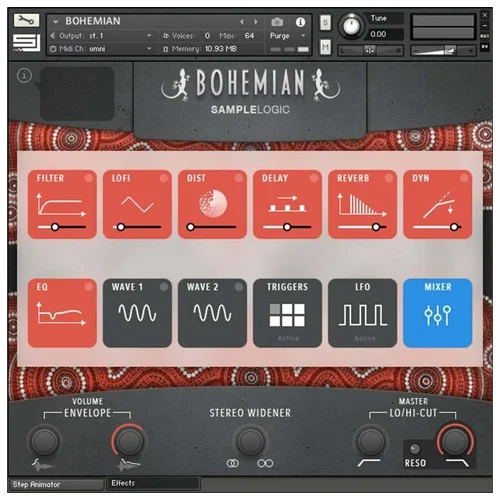Click the camera snapshot icon

pos(277,22)
